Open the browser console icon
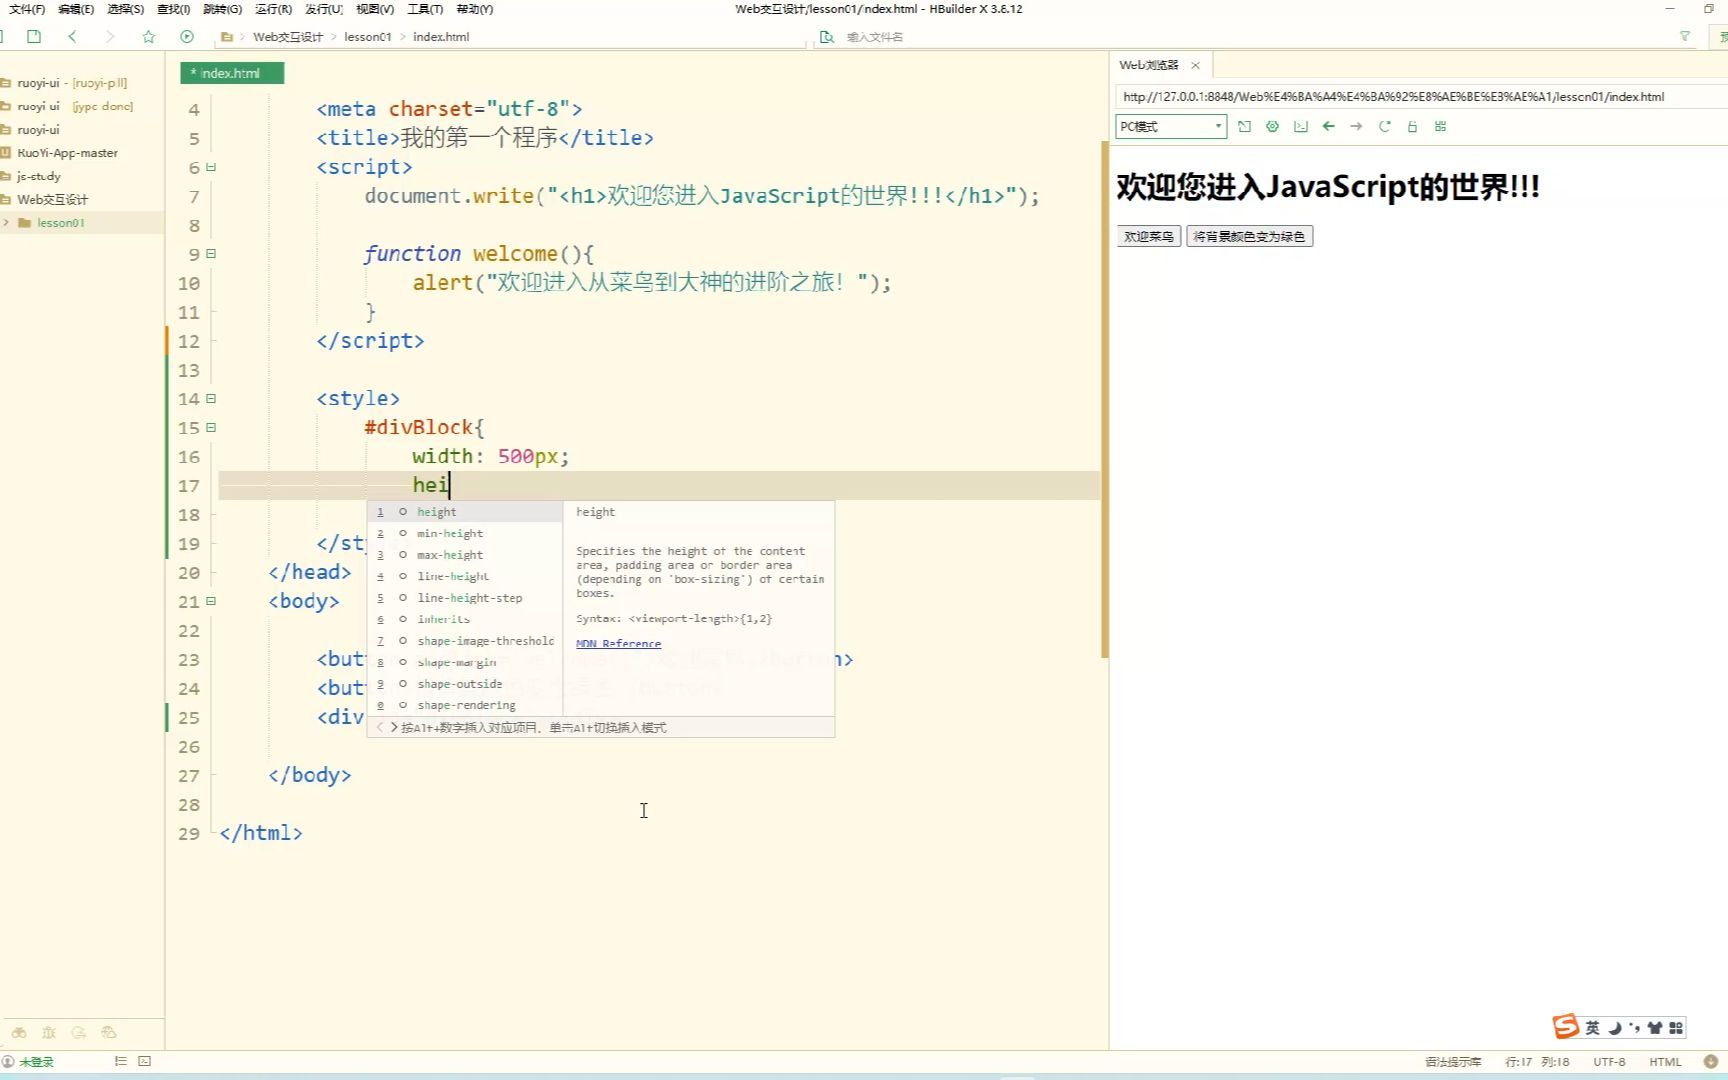This screenshot has height=1080, width=1728. click(x=1300, y=127)
